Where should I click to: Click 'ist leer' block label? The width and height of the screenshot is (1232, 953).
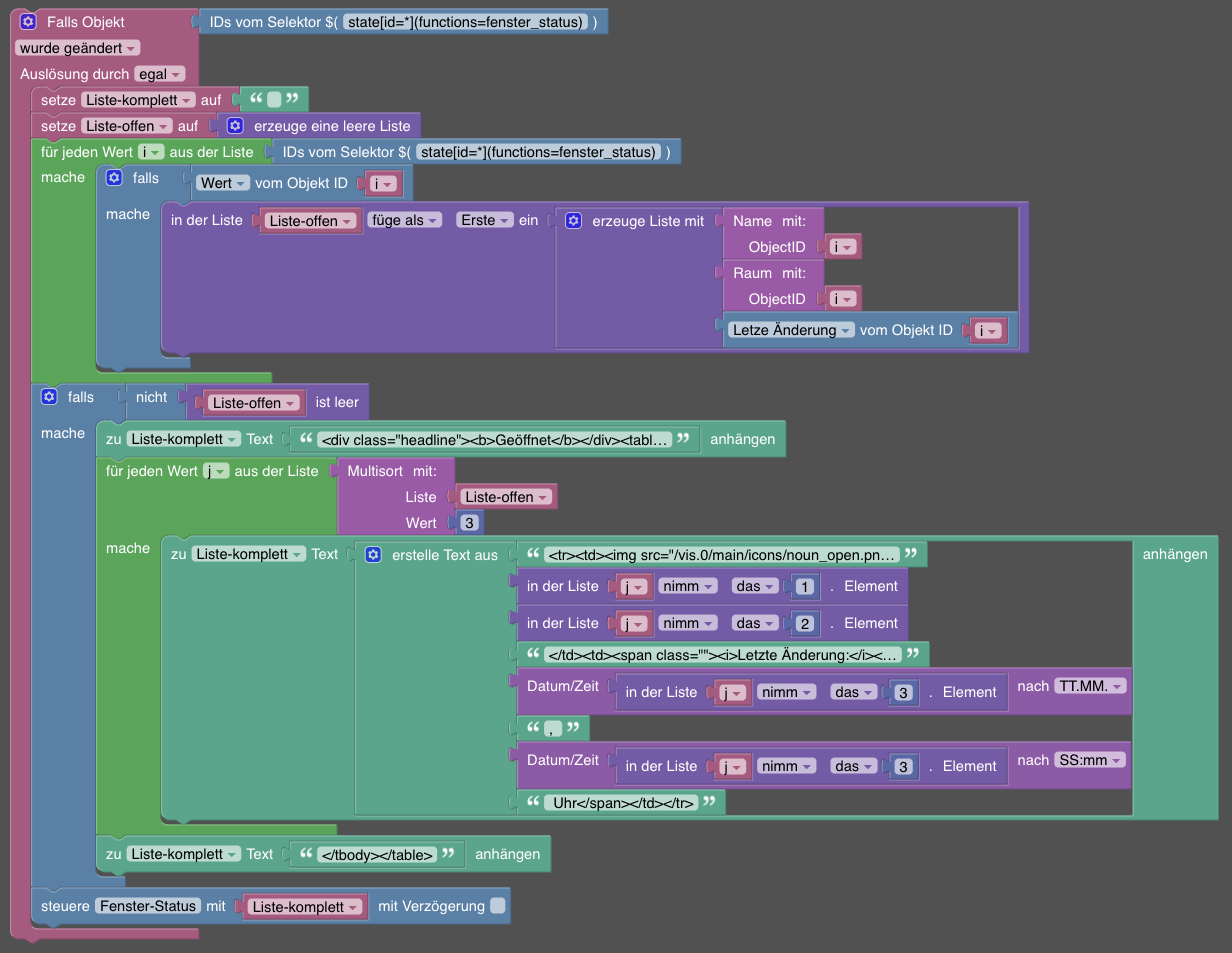pos(337,402)
